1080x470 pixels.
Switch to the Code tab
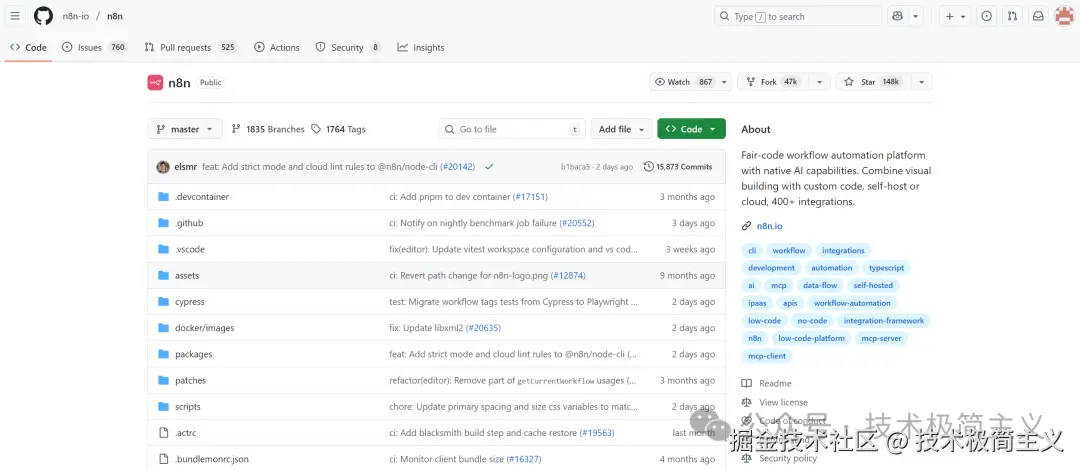28,48
